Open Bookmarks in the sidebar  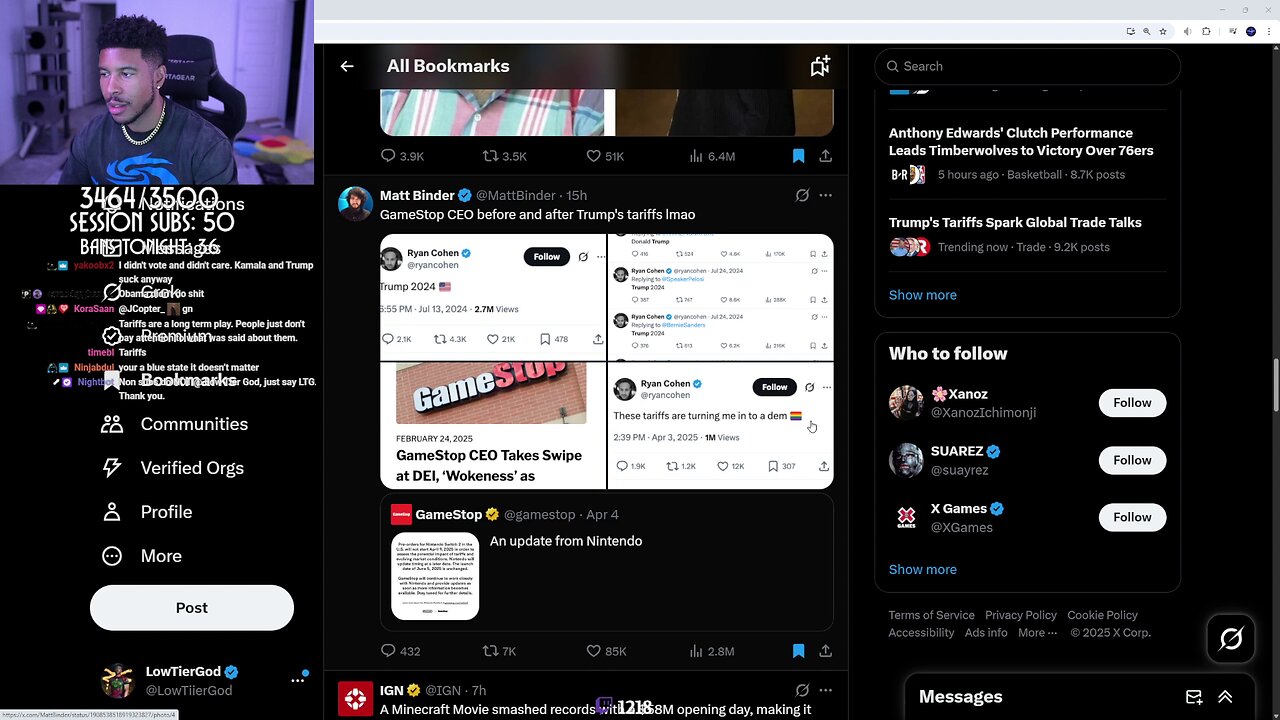pyautogui.click(x=170, y=380)
